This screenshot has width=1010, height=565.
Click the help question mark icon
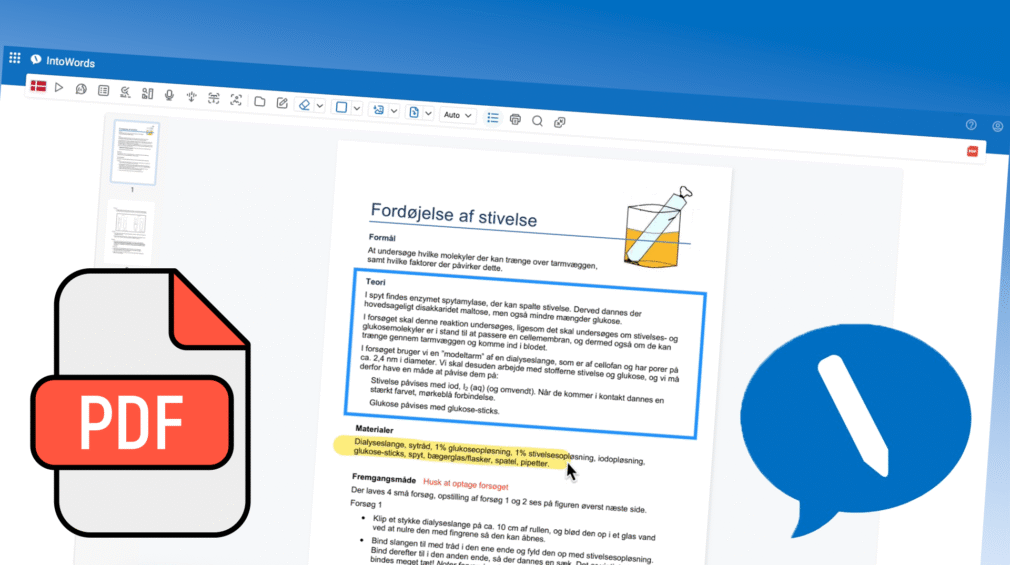click(970, 125)
